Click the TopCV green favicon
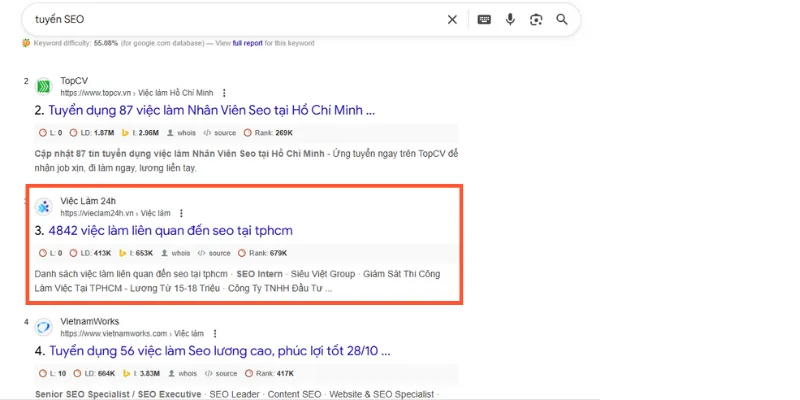 44,86
